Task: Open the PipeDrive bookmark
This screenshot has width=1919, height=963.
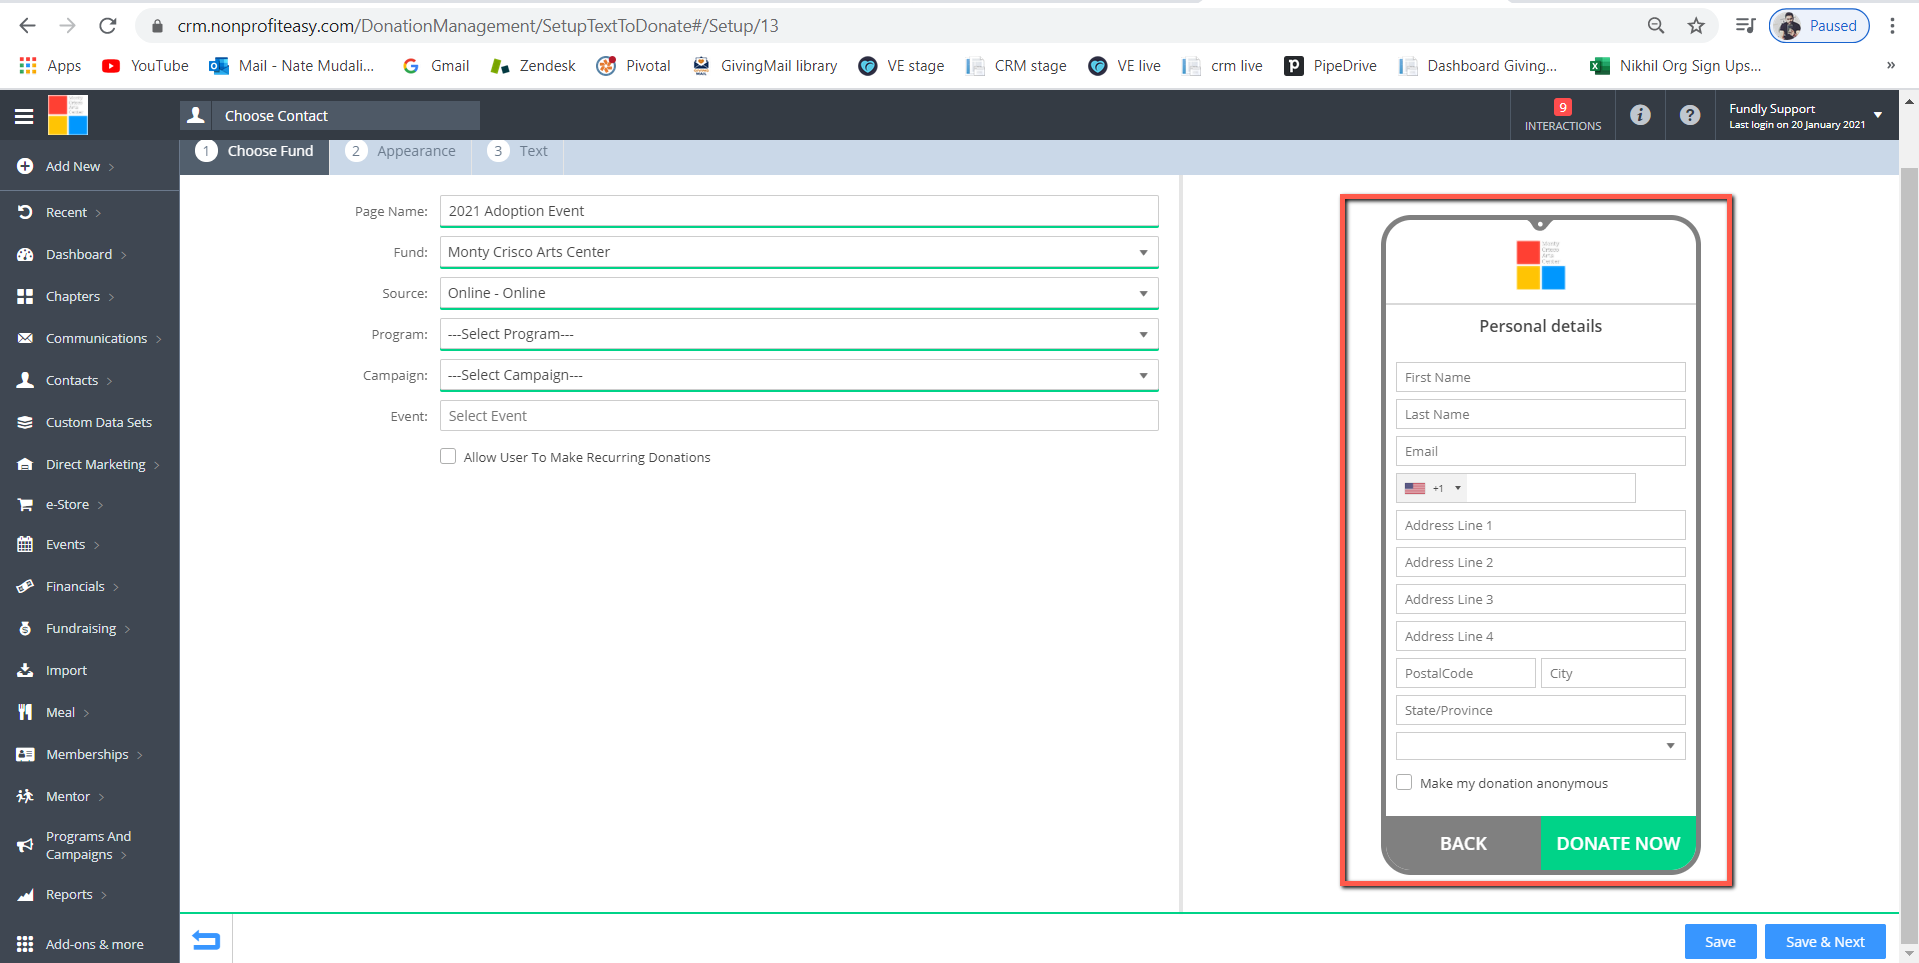Action: [1331, 66]
